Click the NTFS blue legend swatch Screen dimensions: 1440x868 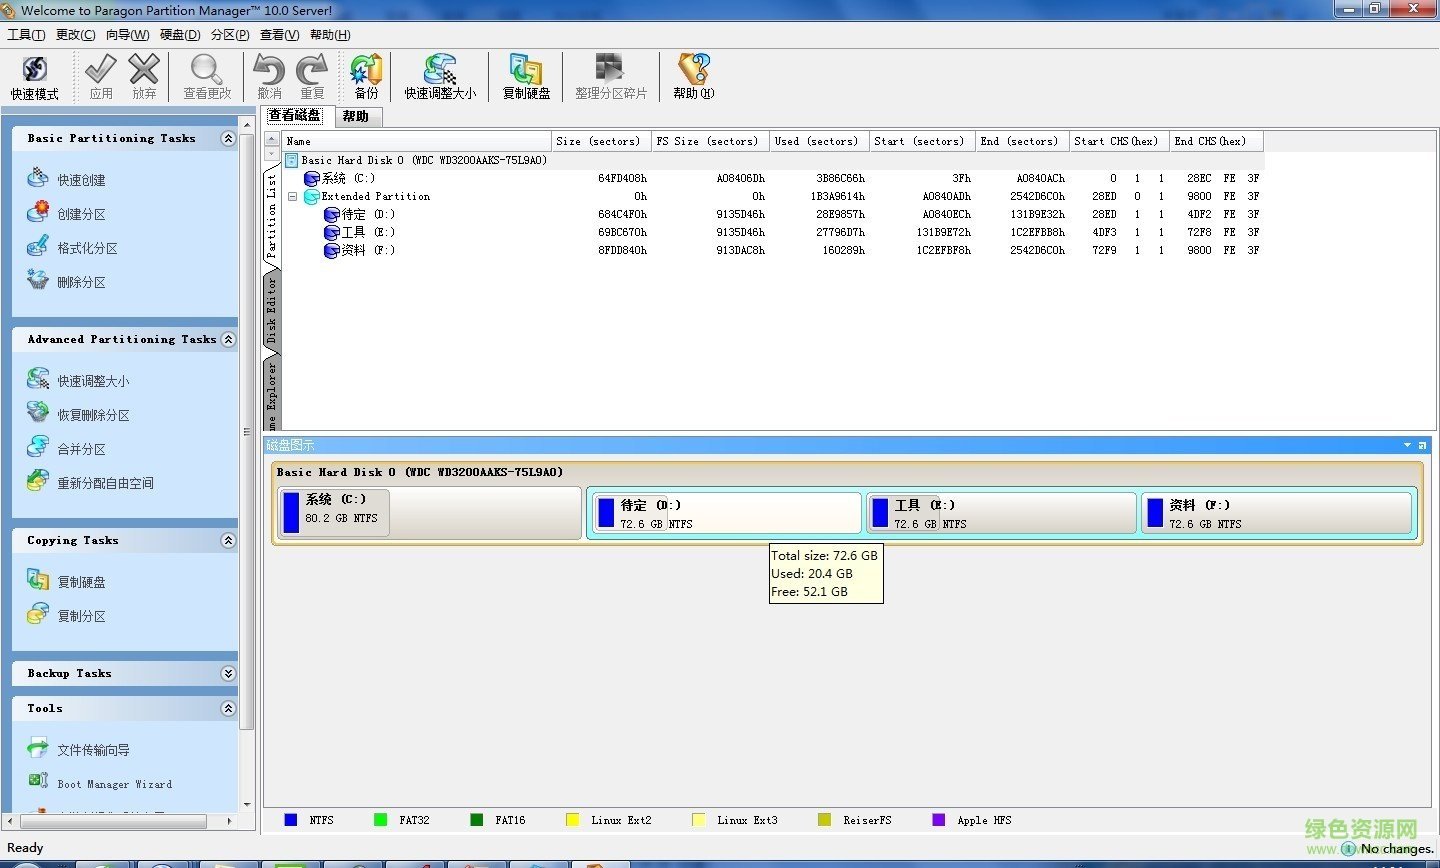291,820
